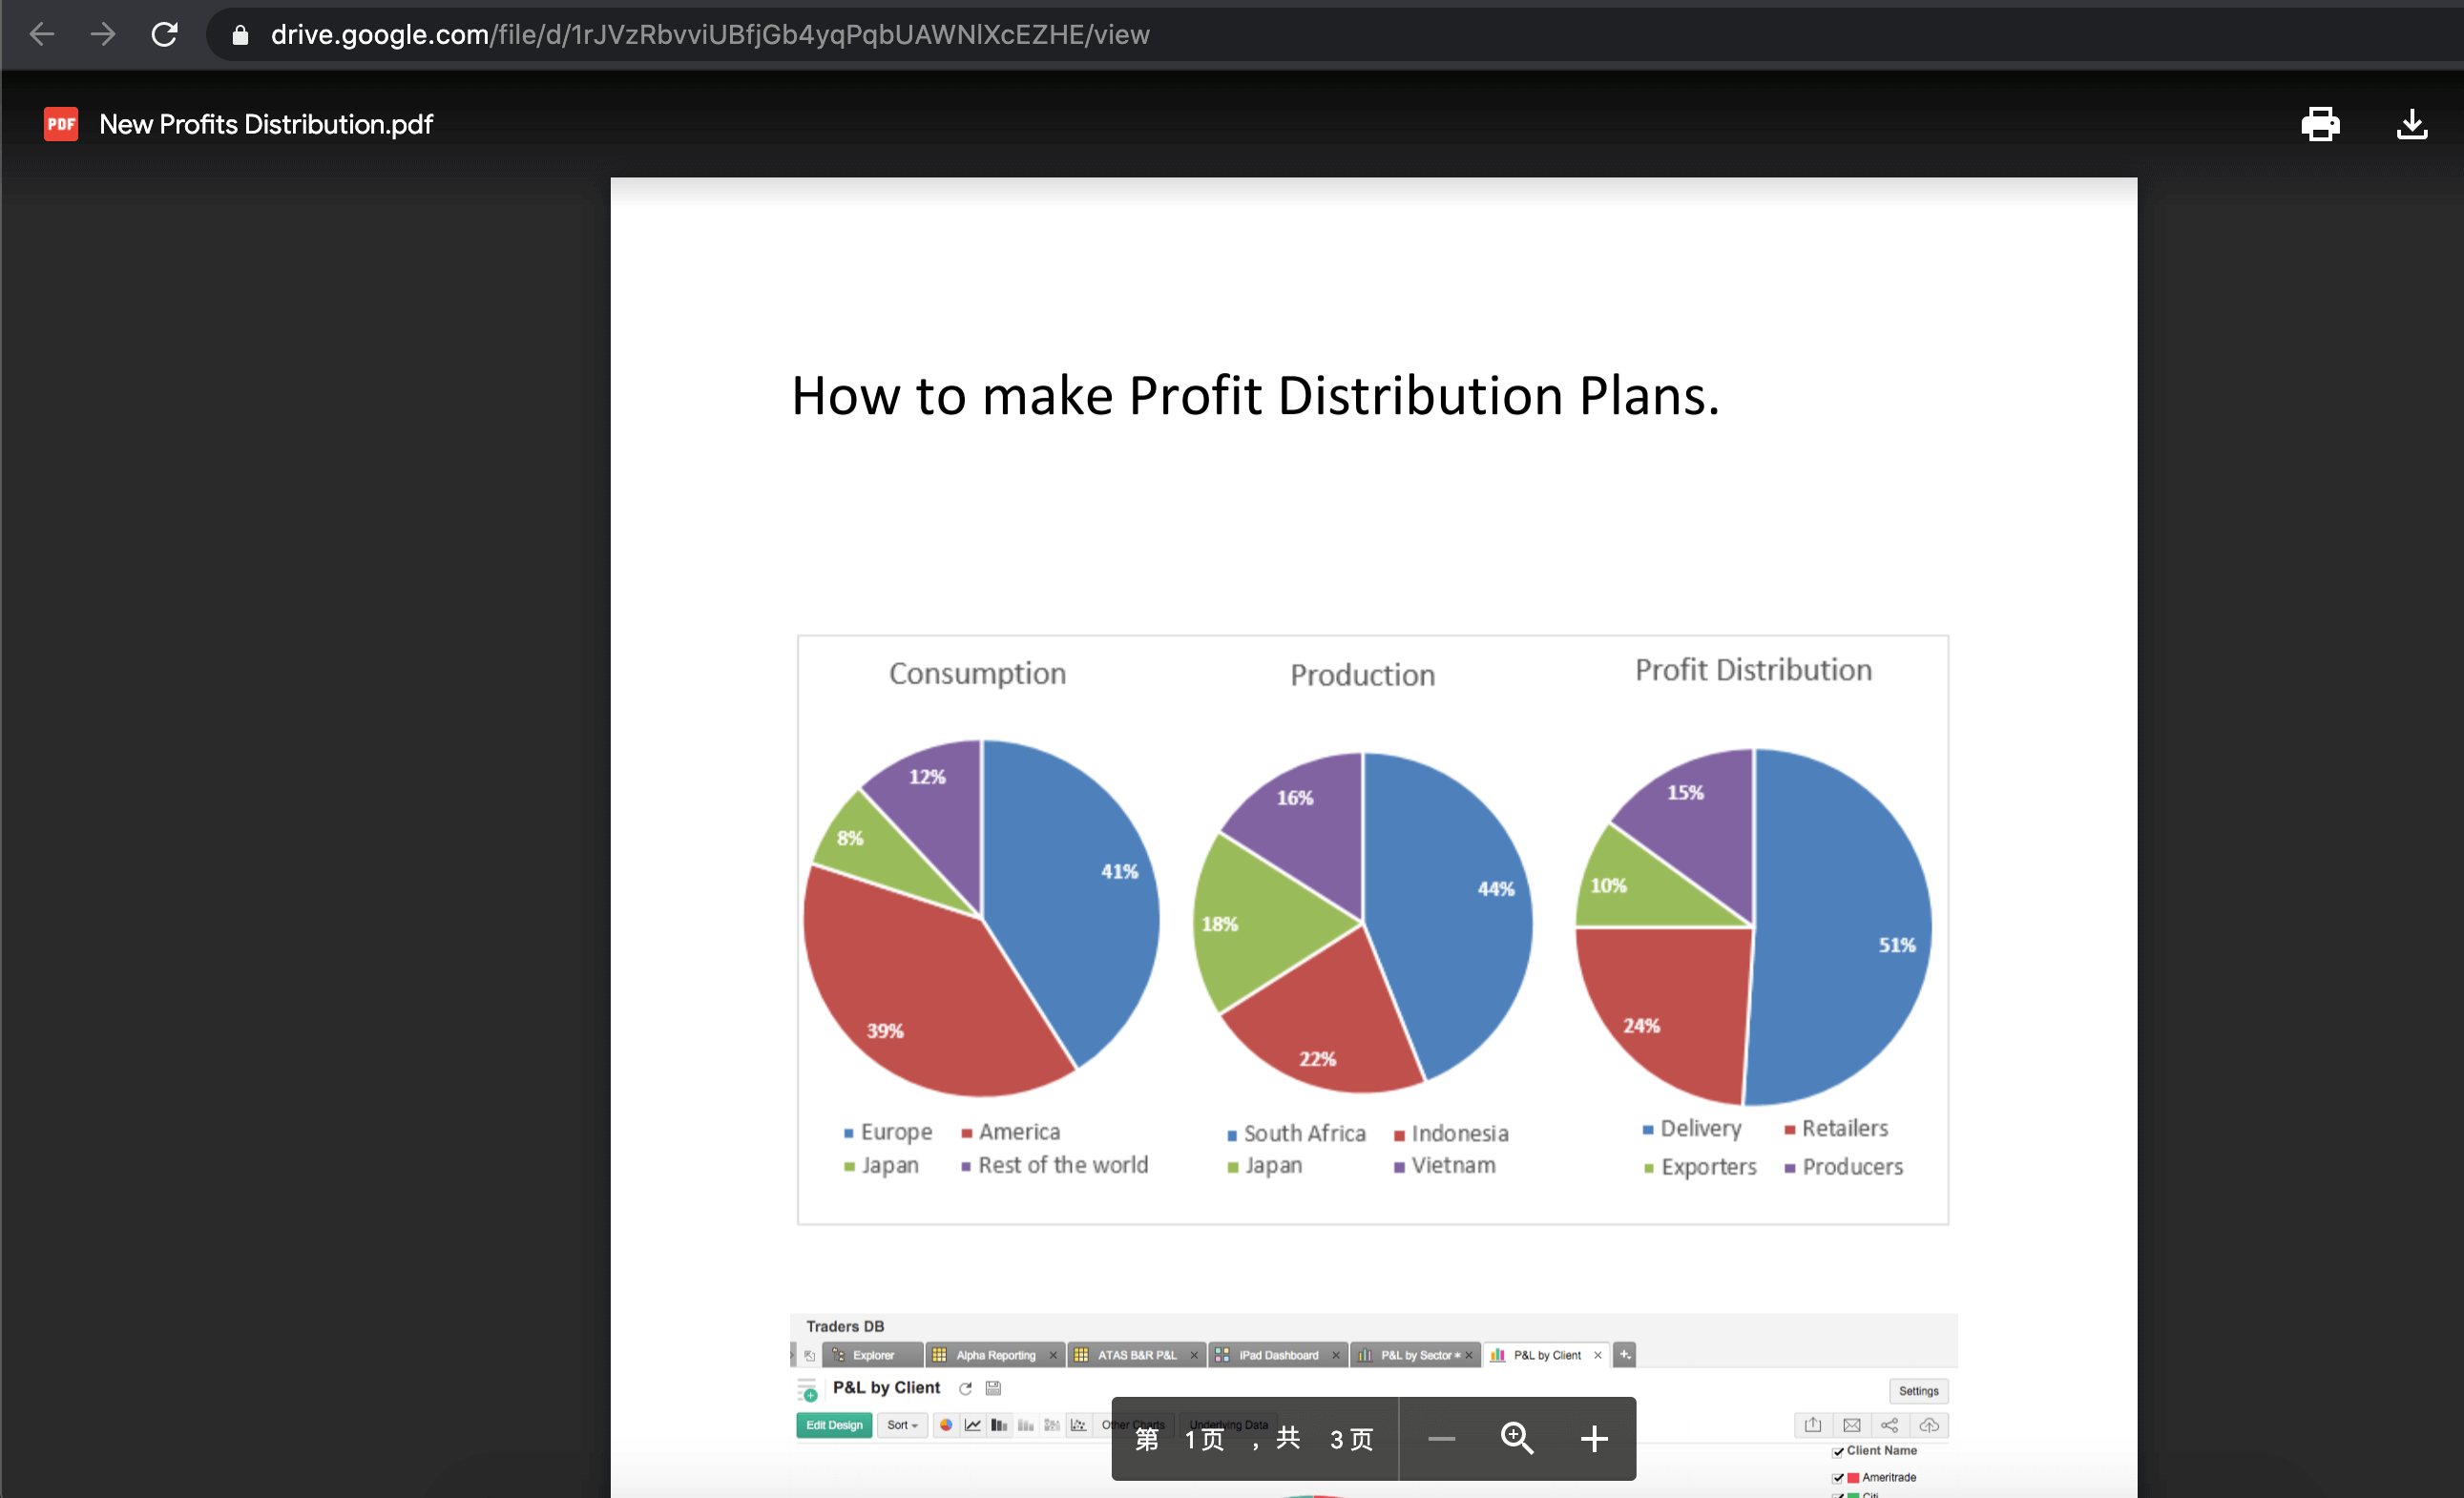Reload the browser page

coord(164,35)
